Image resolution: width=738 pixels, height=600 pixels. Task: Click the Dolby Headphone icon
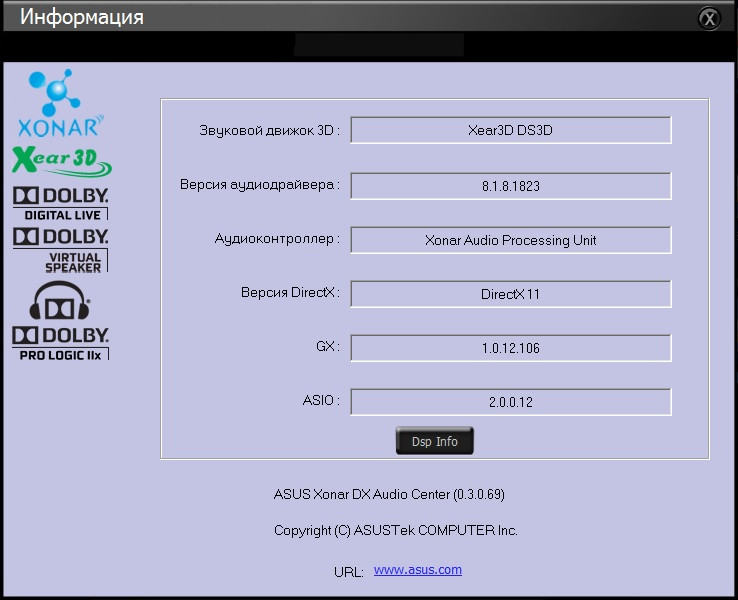(x=59, y=301)
